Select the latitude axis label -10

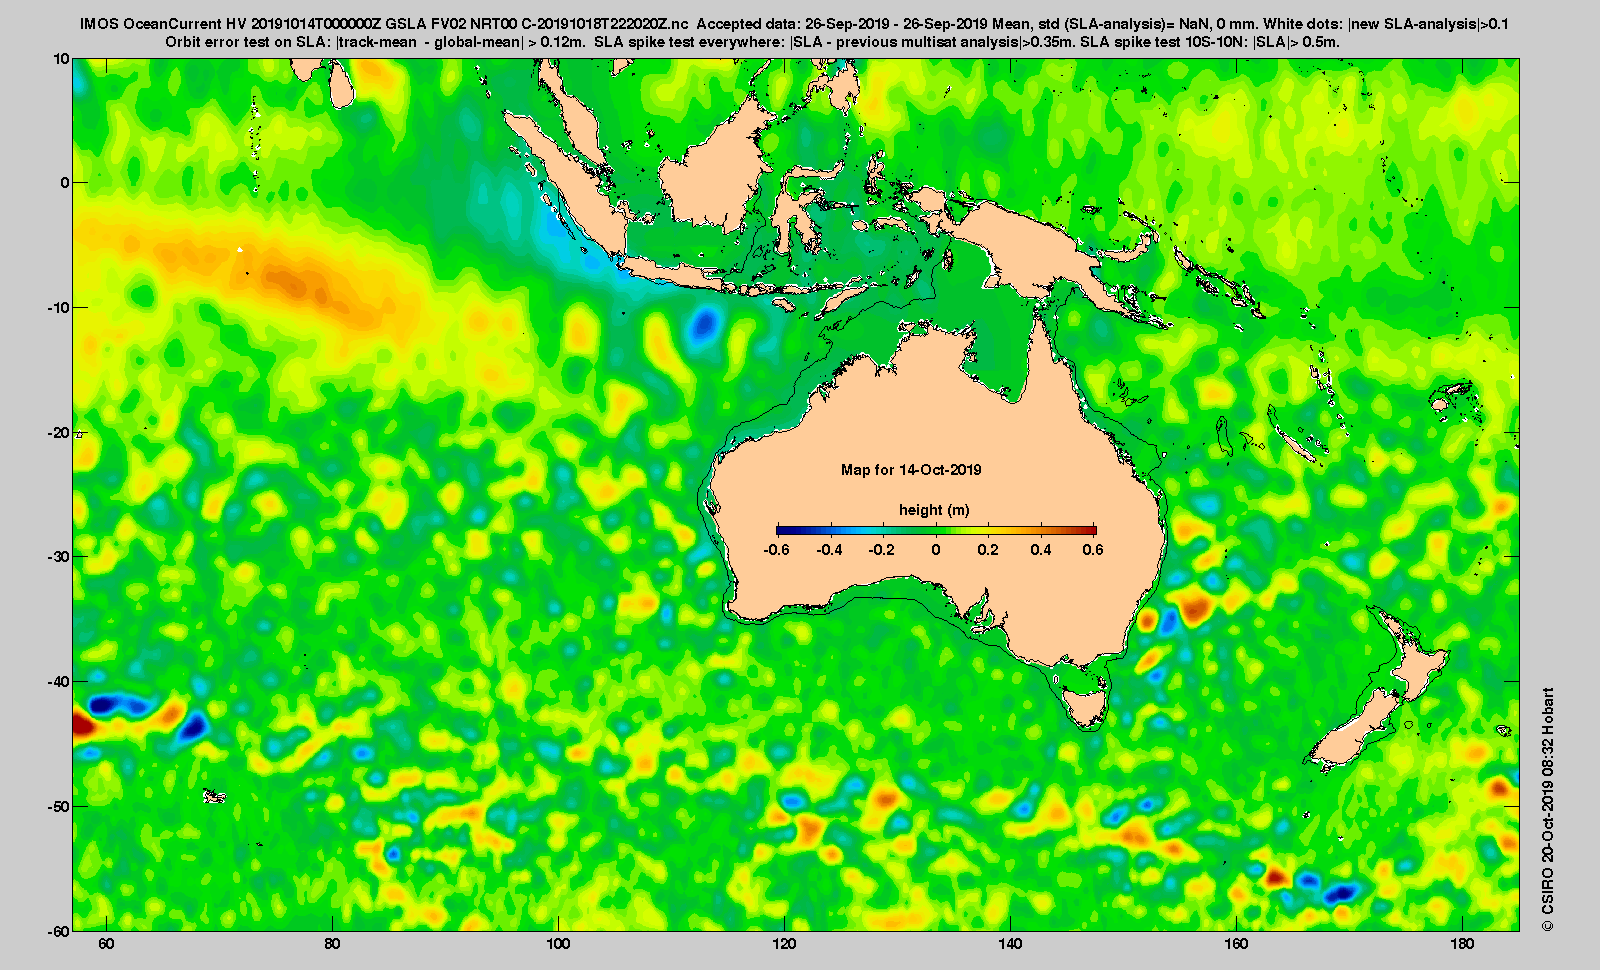click(58, 308)
